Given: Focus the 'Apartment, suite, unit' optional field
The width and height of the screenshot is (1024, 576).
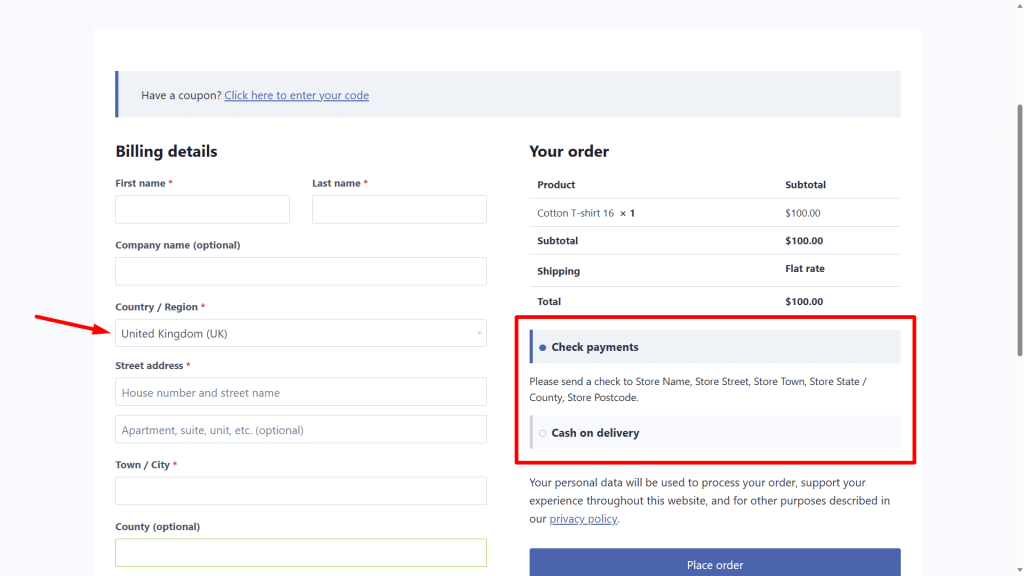Looking at the screenshot, I should [300, 429].
